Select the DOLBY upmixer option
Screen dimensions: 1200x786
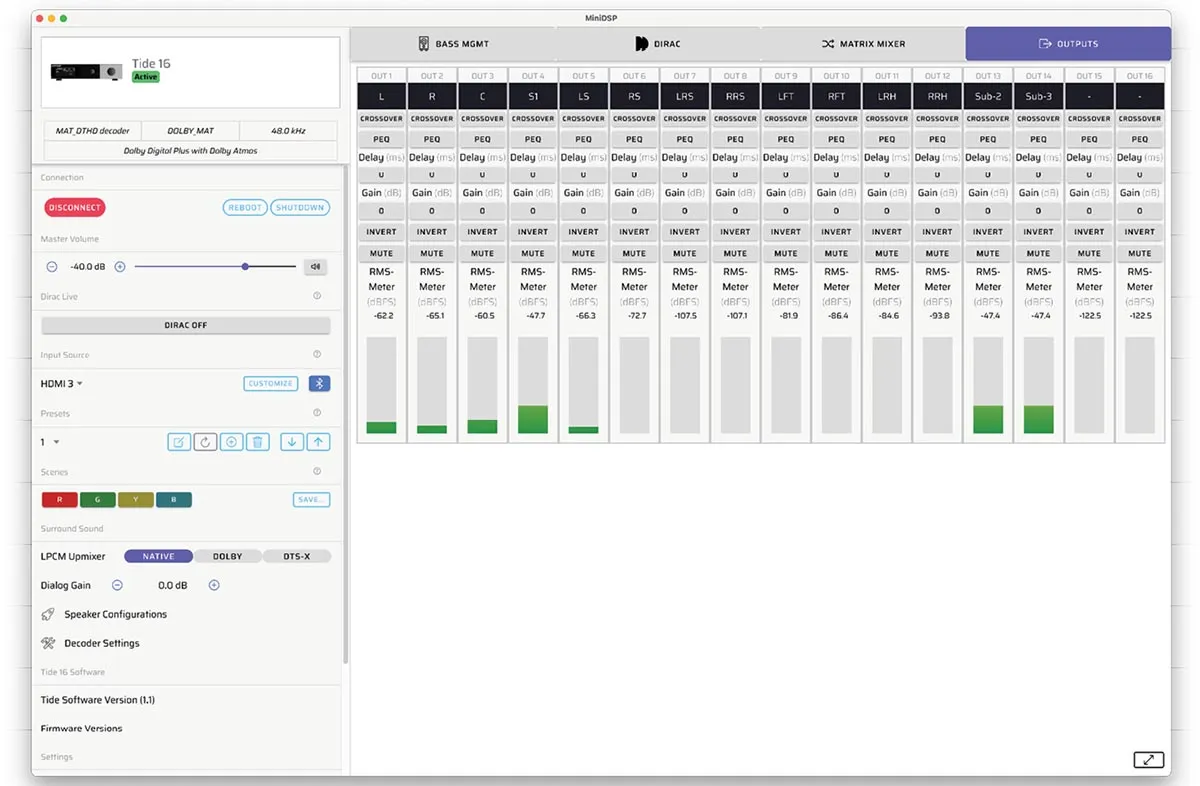click(x=228, y=557)
